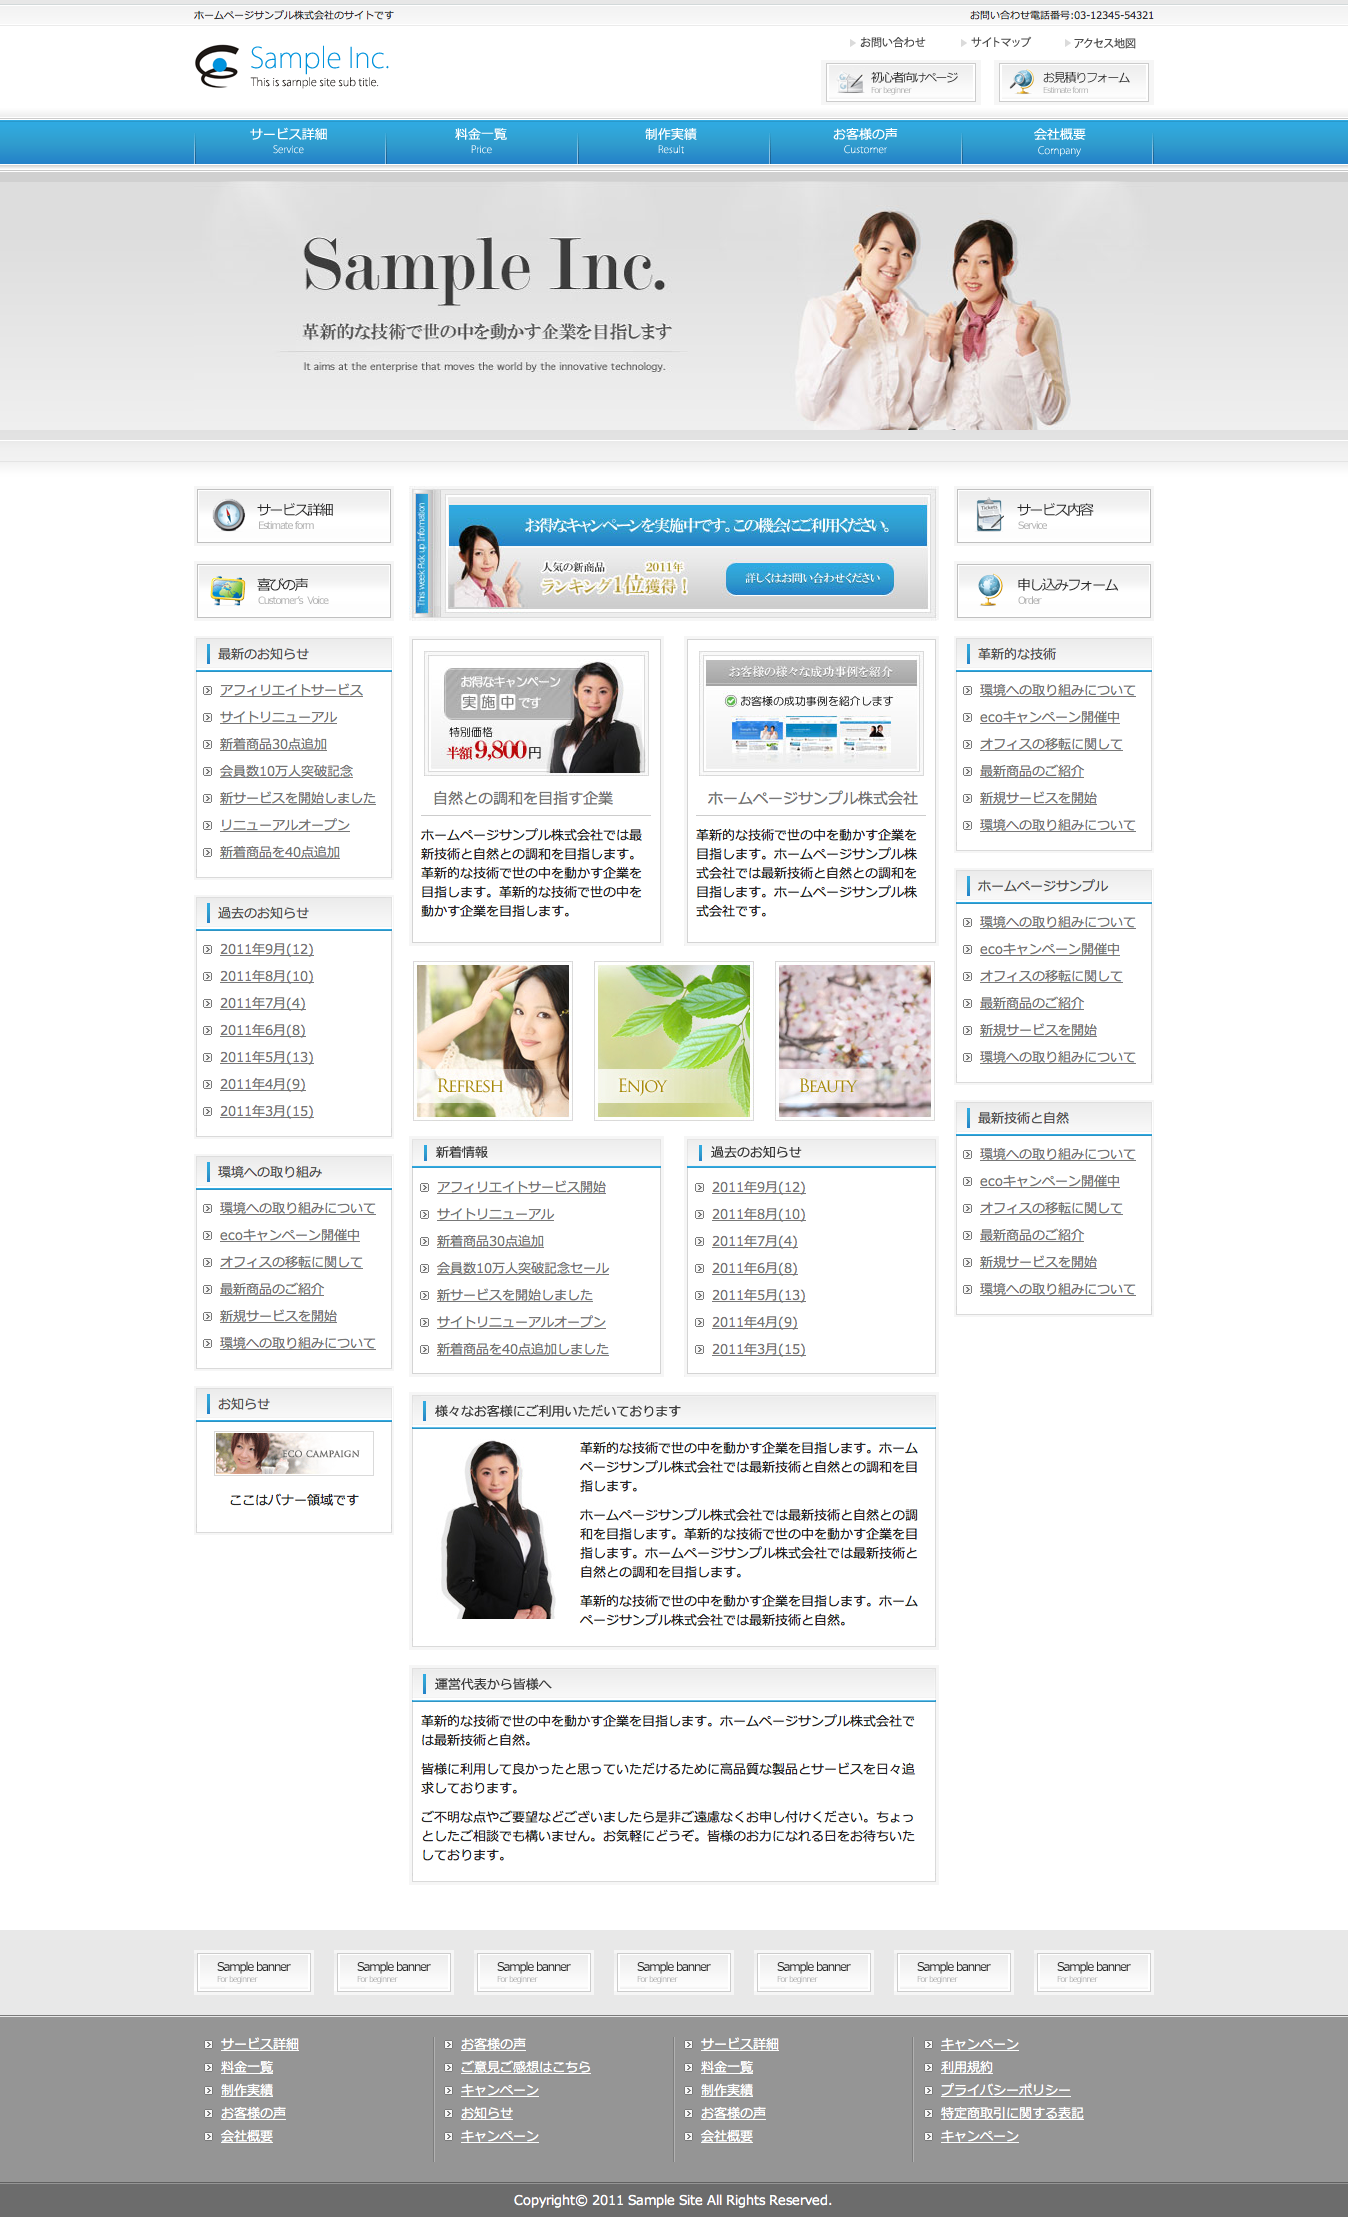Click the green checkmark icon in success stories banner
The height and width of the screenshot is (2217, 1348).
731,701
